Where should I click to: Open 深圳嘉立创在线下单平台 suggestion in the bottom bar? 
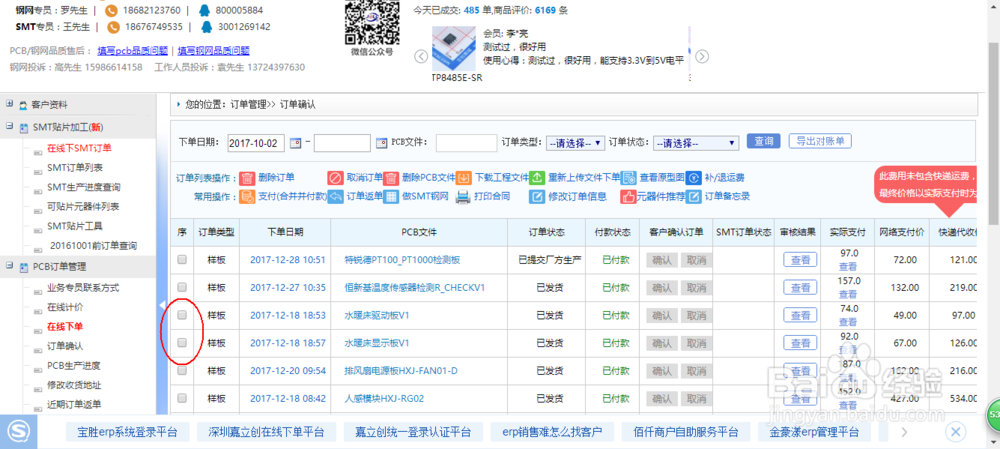coord(267,432)
